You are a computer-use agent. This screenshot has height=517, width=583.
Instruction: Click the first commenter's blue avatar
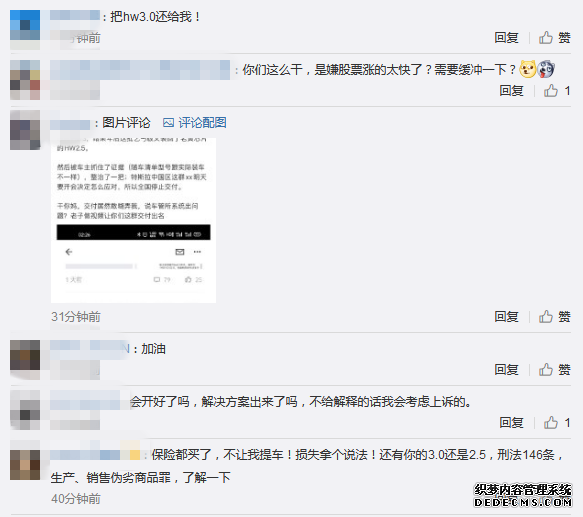[25, 25]
